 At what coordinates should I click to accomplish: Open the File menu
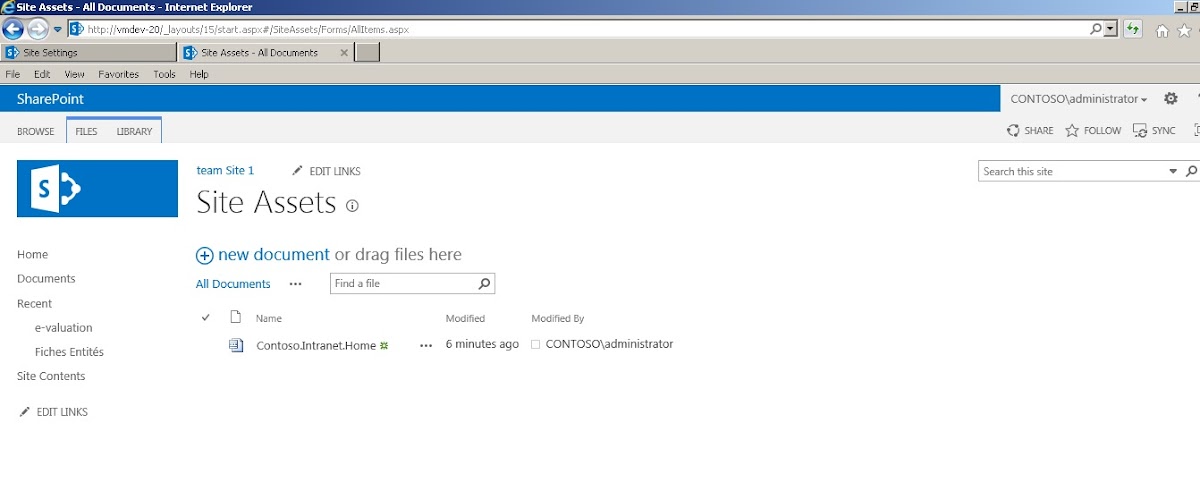13,74
